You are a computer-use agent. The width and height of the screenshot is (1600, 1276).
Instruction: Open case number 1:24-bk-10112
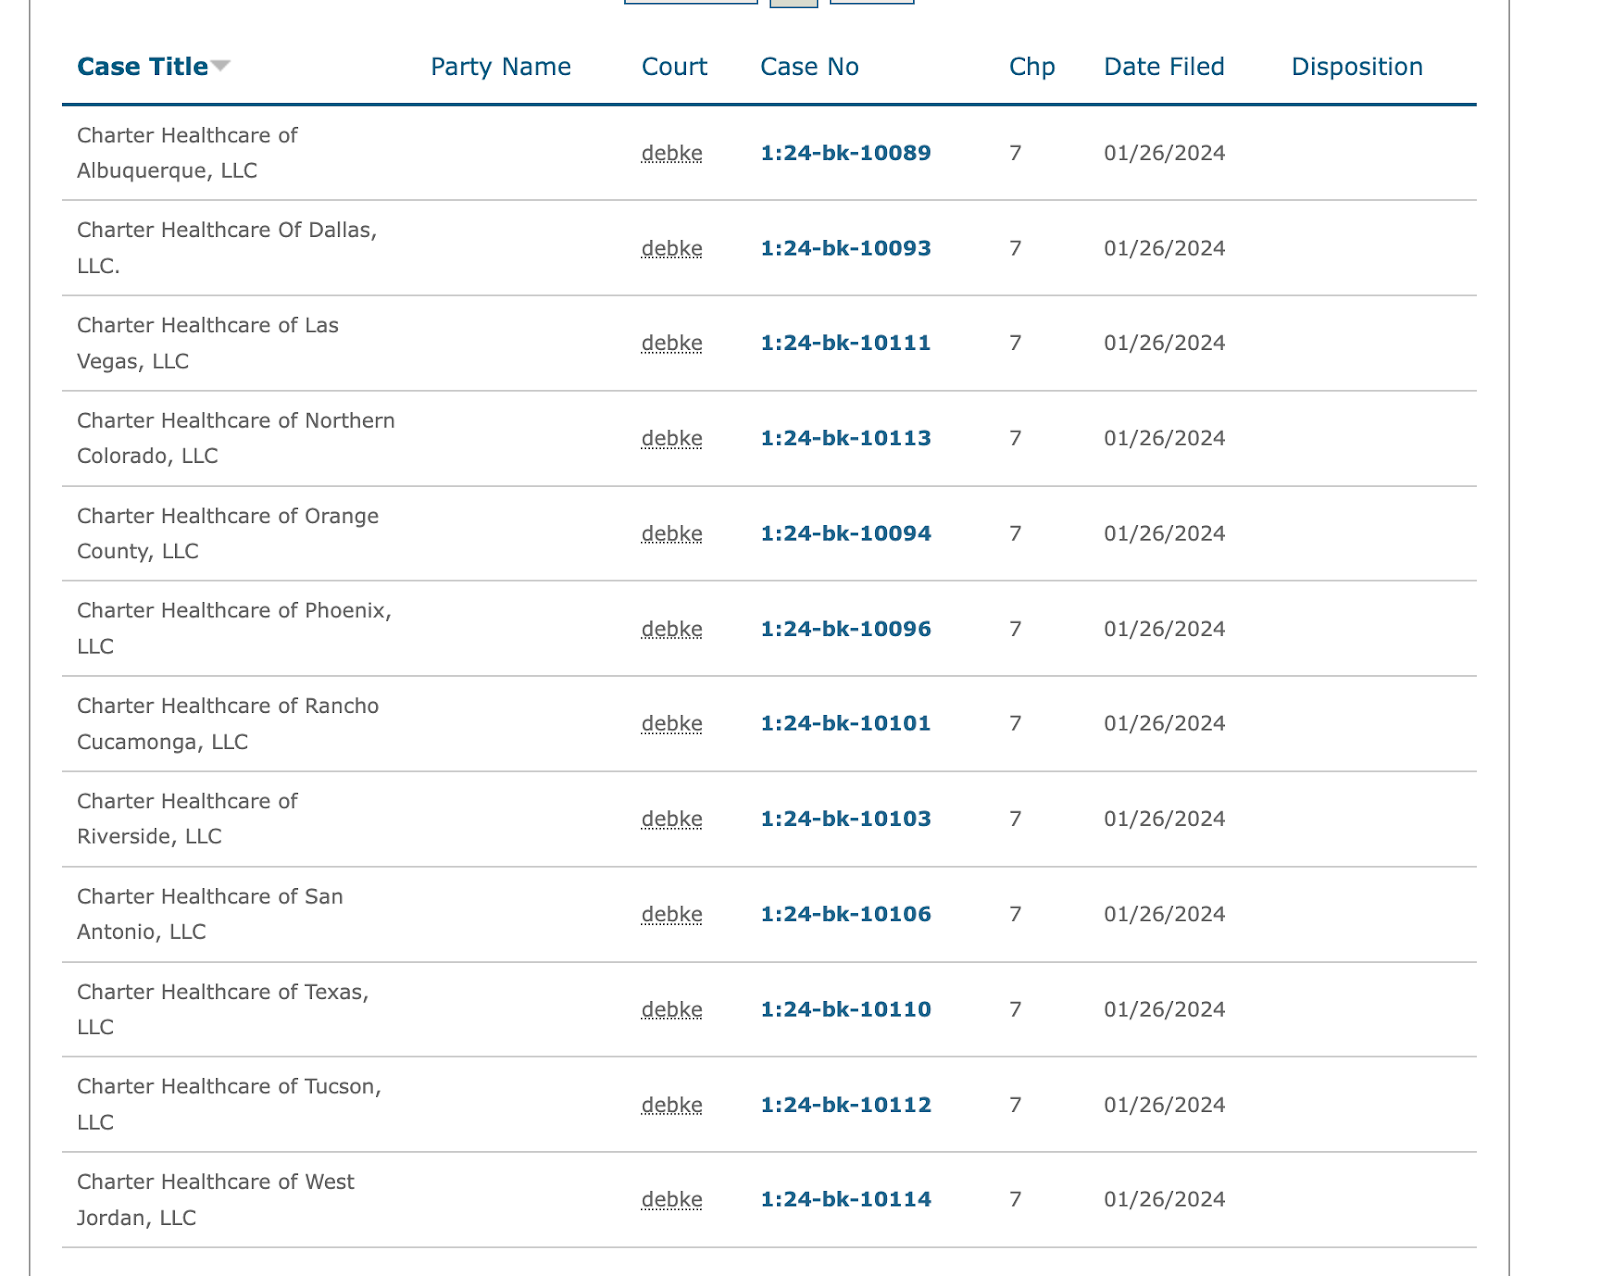click(x=846, y=1105)
